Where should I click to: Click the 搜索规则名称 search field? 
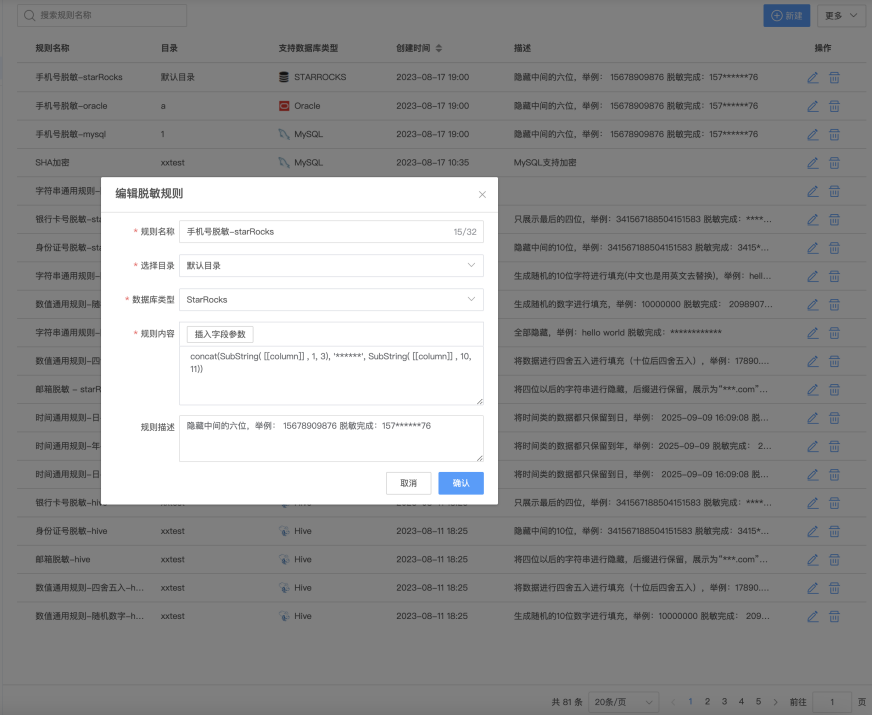tap(102, 16)
